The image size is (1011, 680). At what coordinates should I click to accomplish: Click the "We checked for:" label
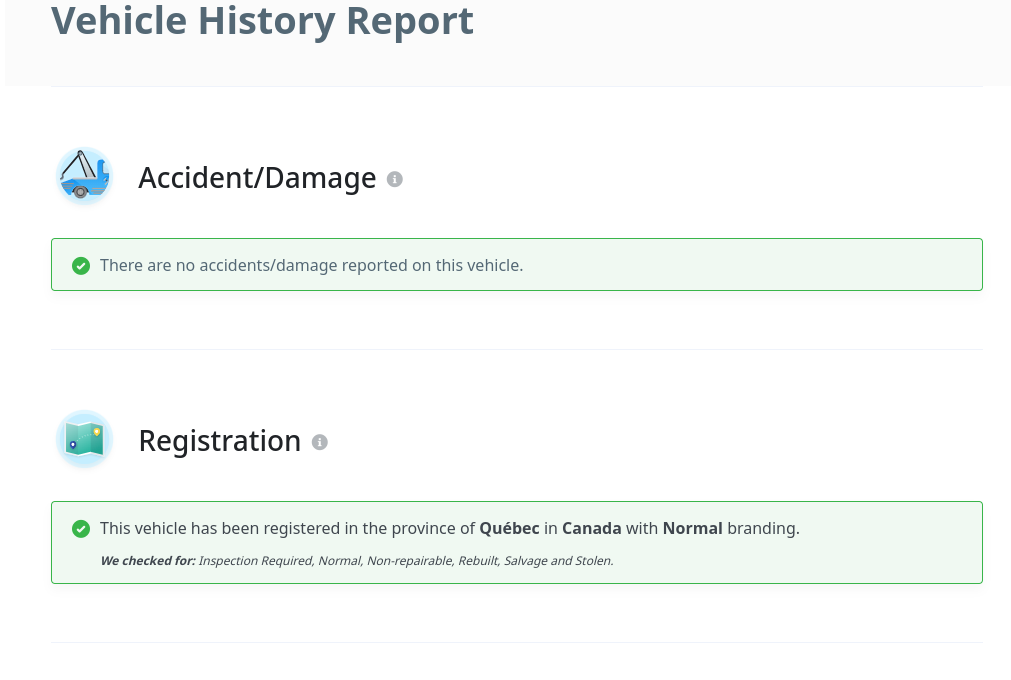point(147,561)
